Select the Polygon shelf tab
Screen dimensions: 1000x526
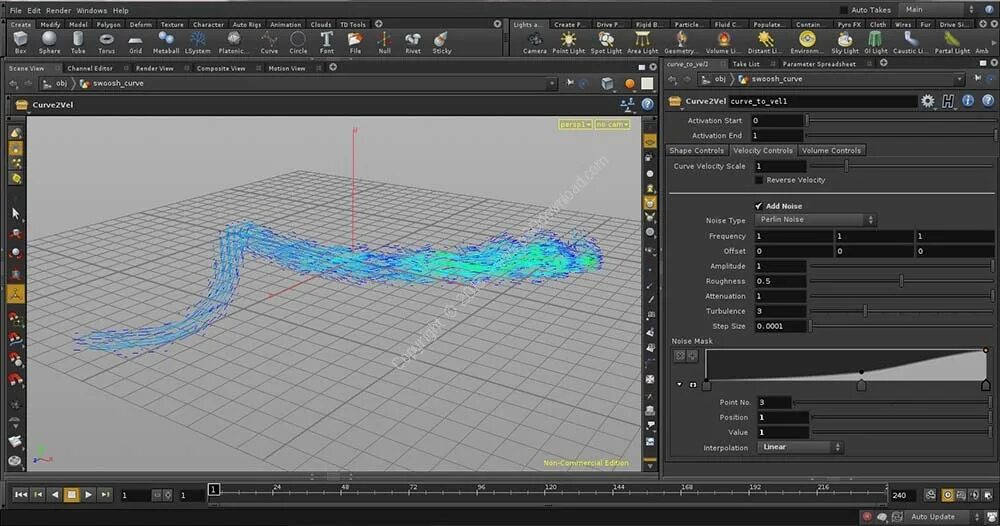tap(108, 24)
